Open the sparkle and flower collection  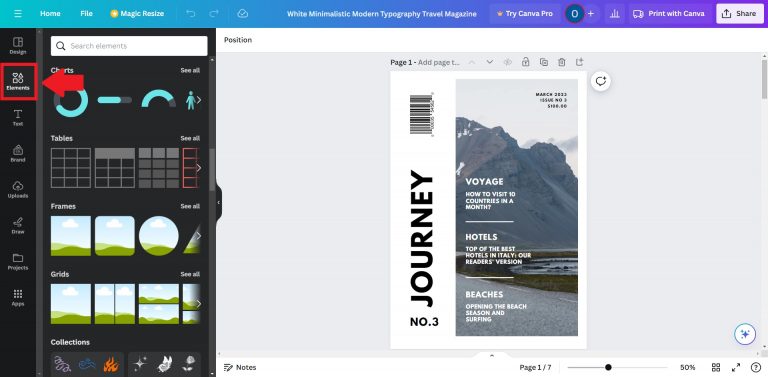click(164, 364)
